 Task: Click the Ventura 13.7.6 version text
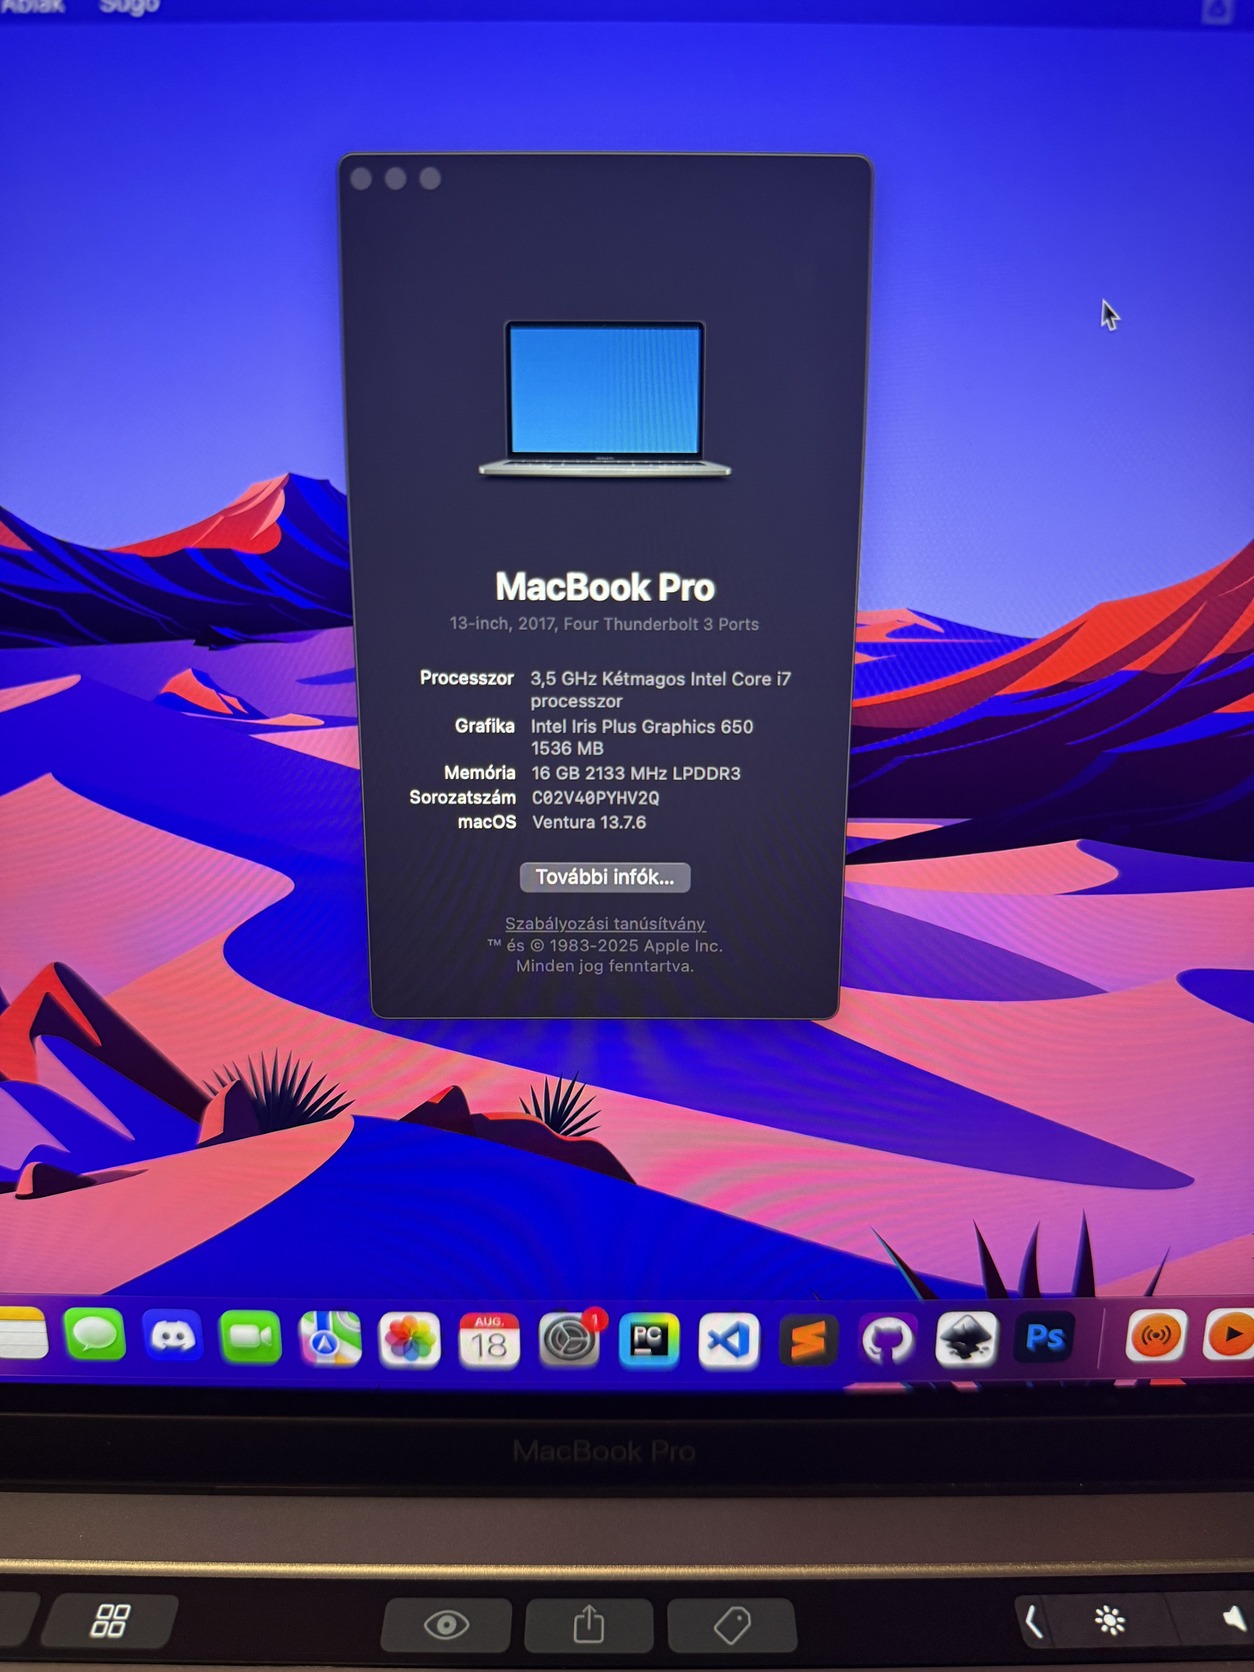point(589,822)
